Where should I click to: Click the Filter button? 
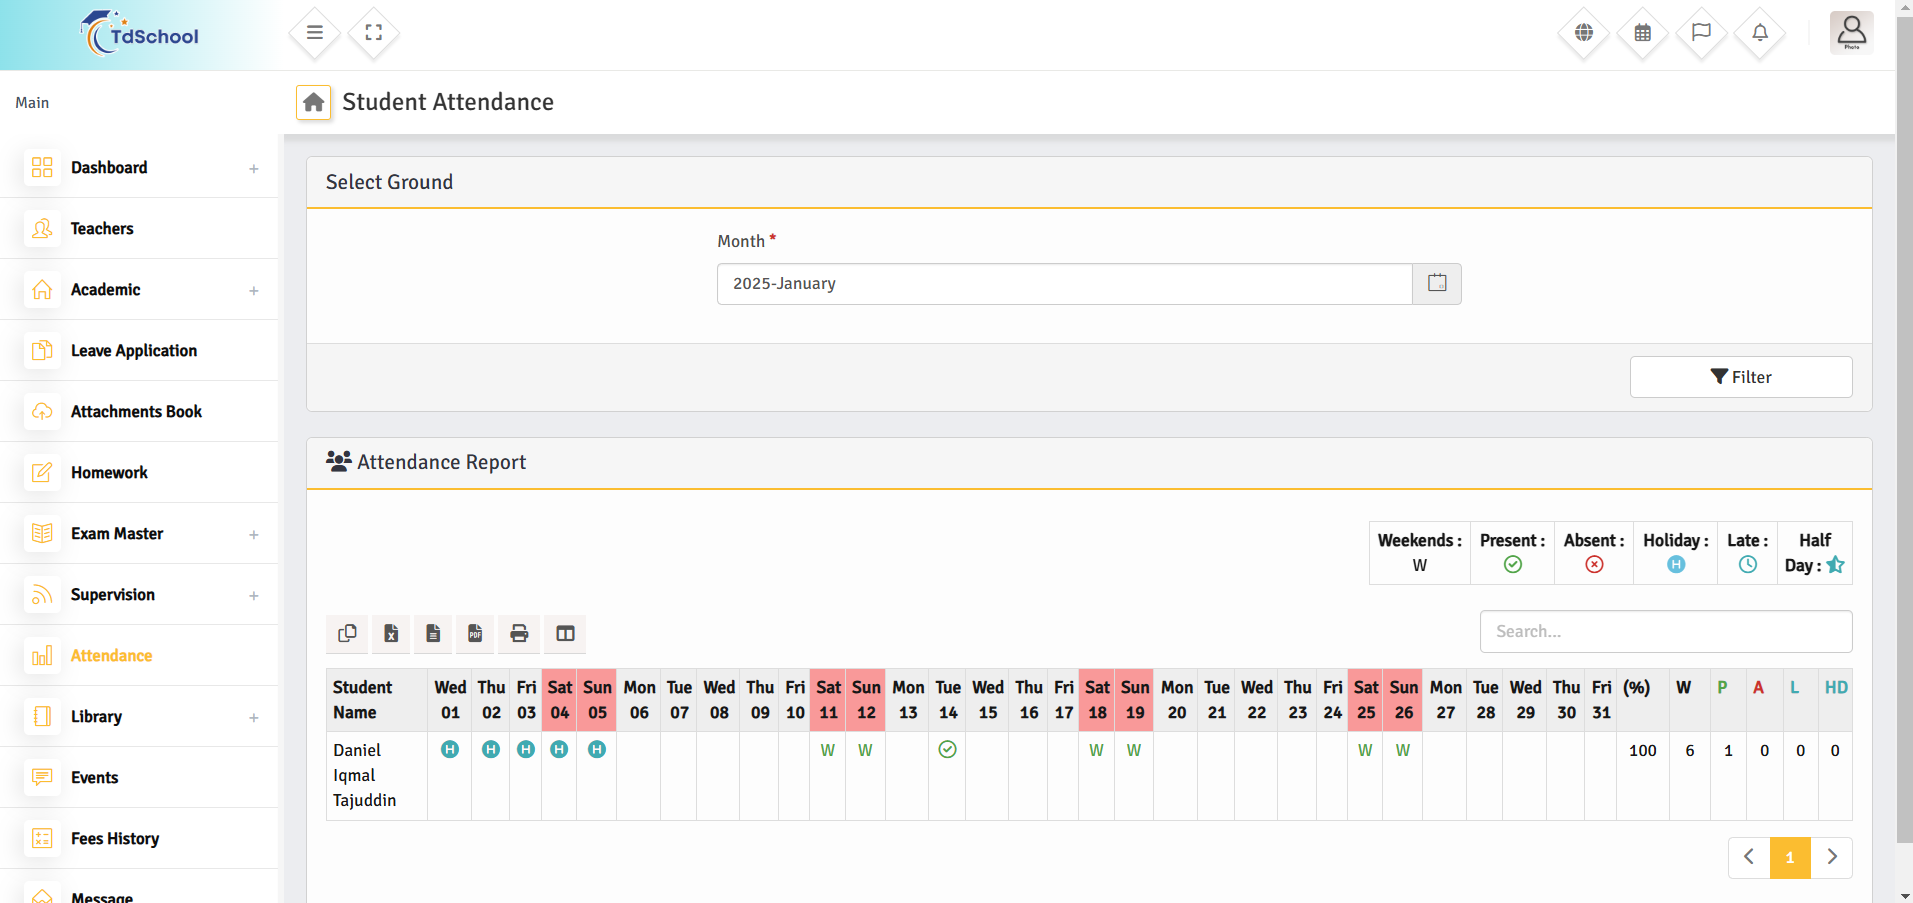(x=1740, y=377)
